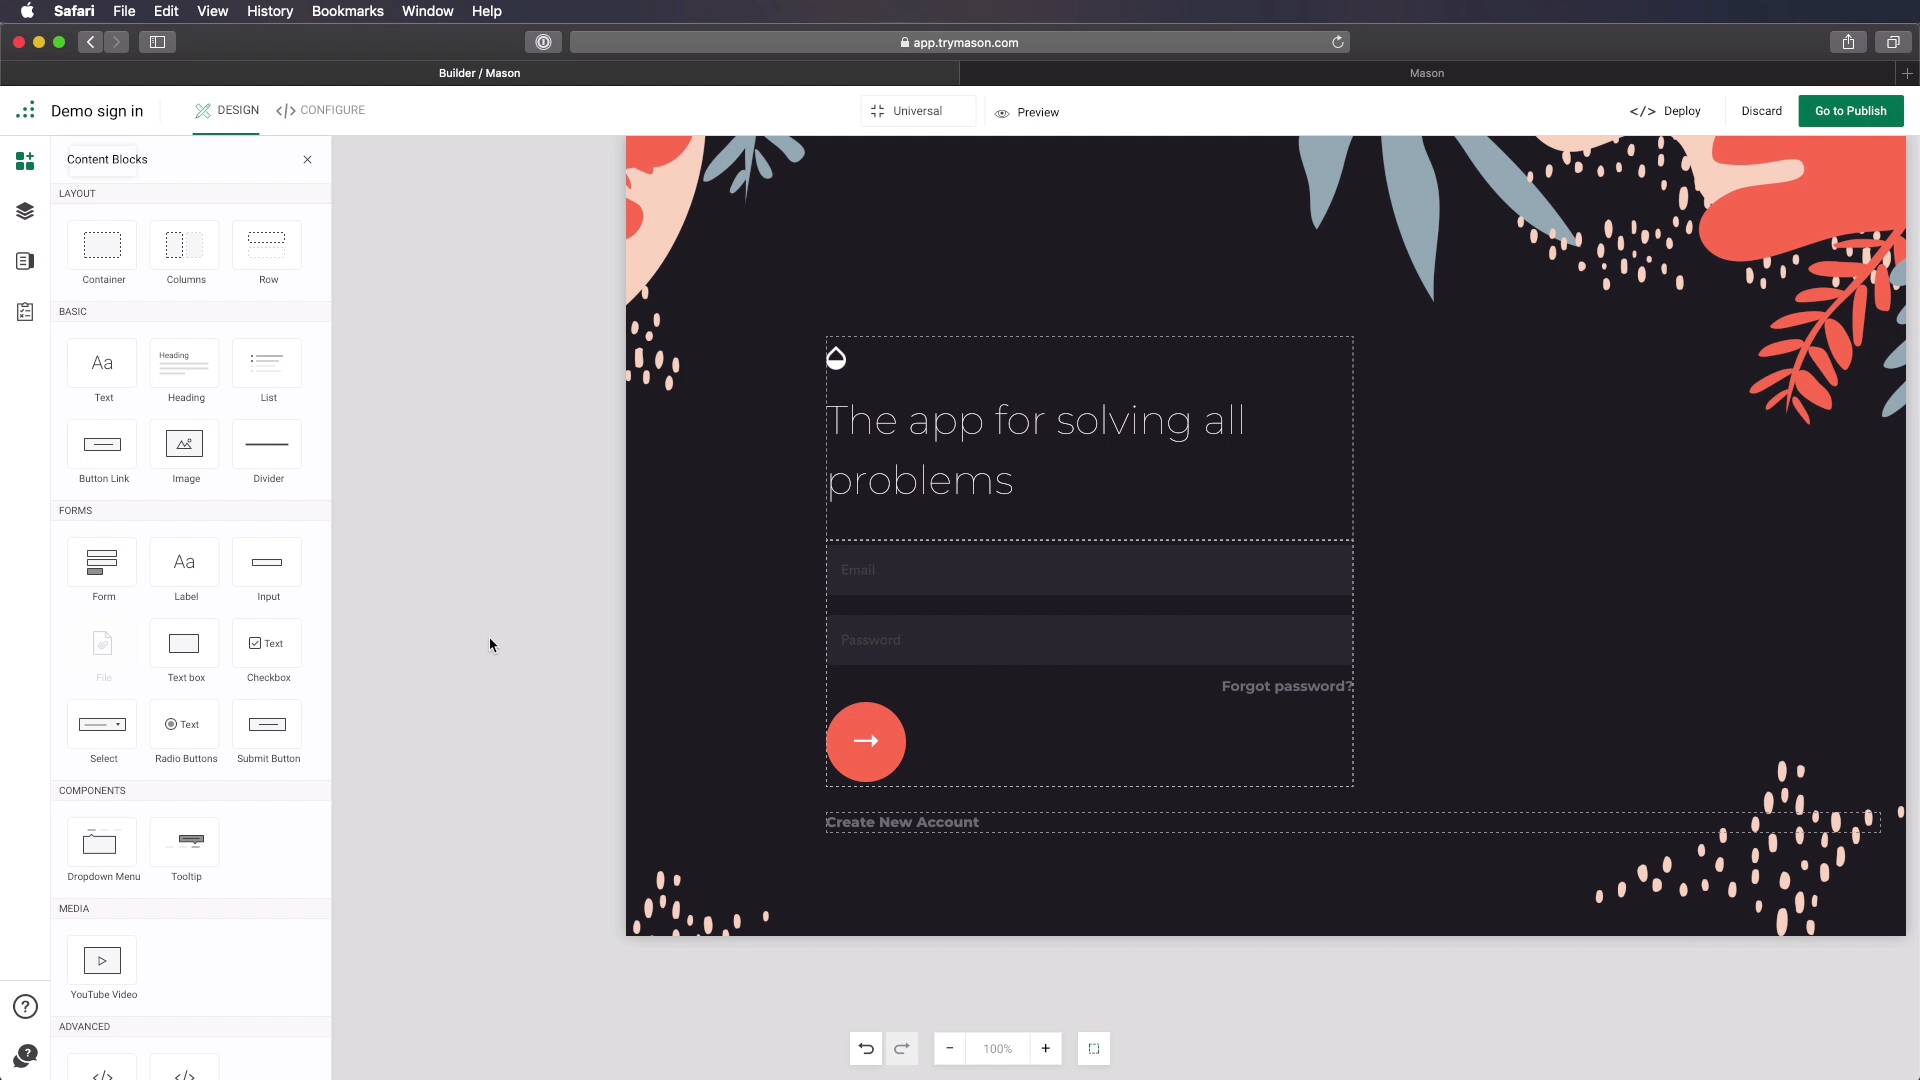Select the Dropdown Menu component block
1920x1080 pixels.
pyautogui.click(x=102, y=844)
